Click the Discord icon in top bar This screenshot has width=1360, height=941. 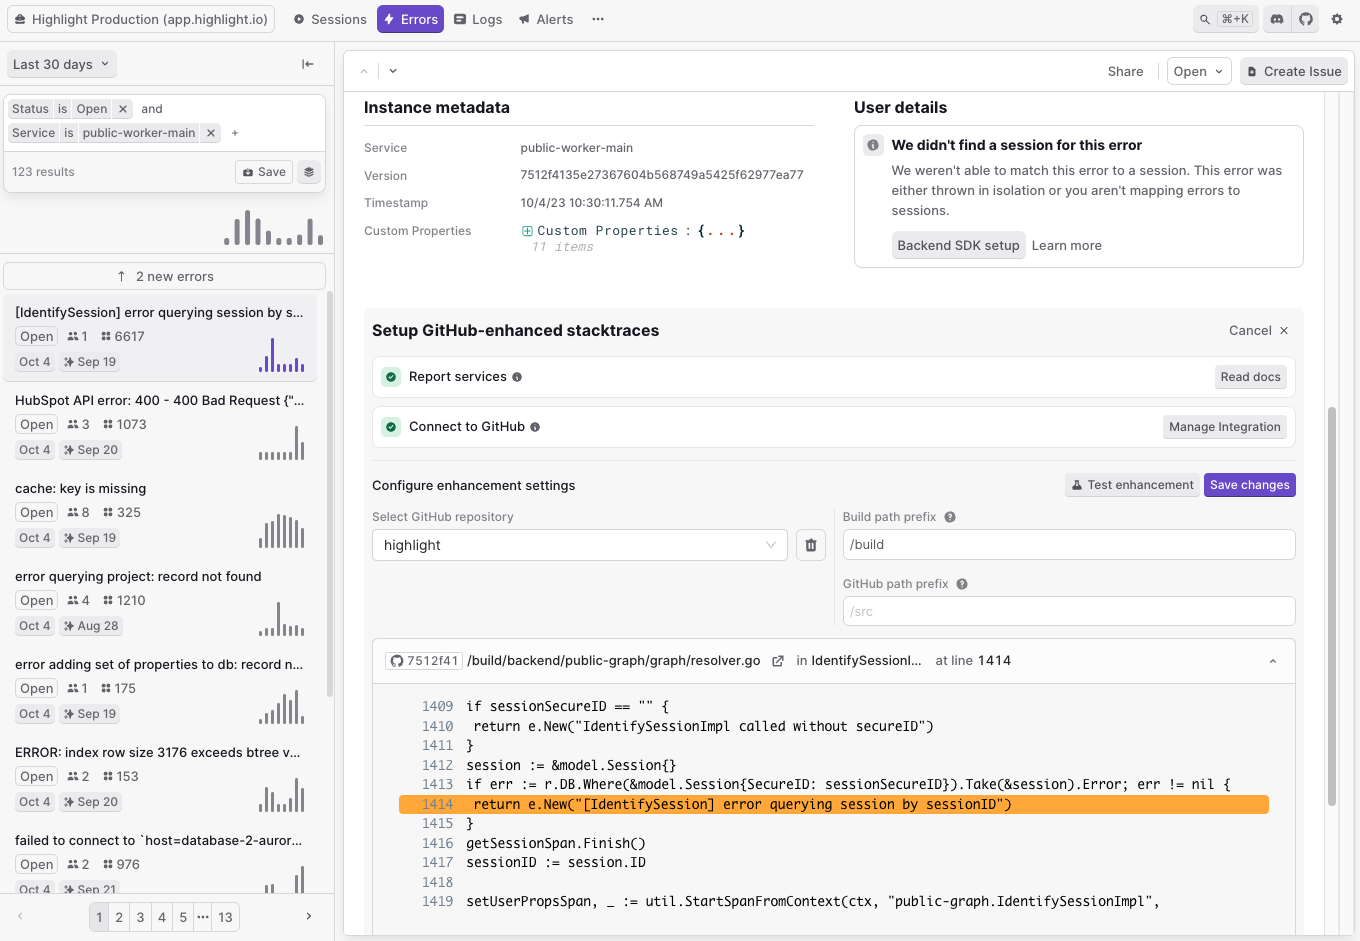click(x=1277, y=19)
